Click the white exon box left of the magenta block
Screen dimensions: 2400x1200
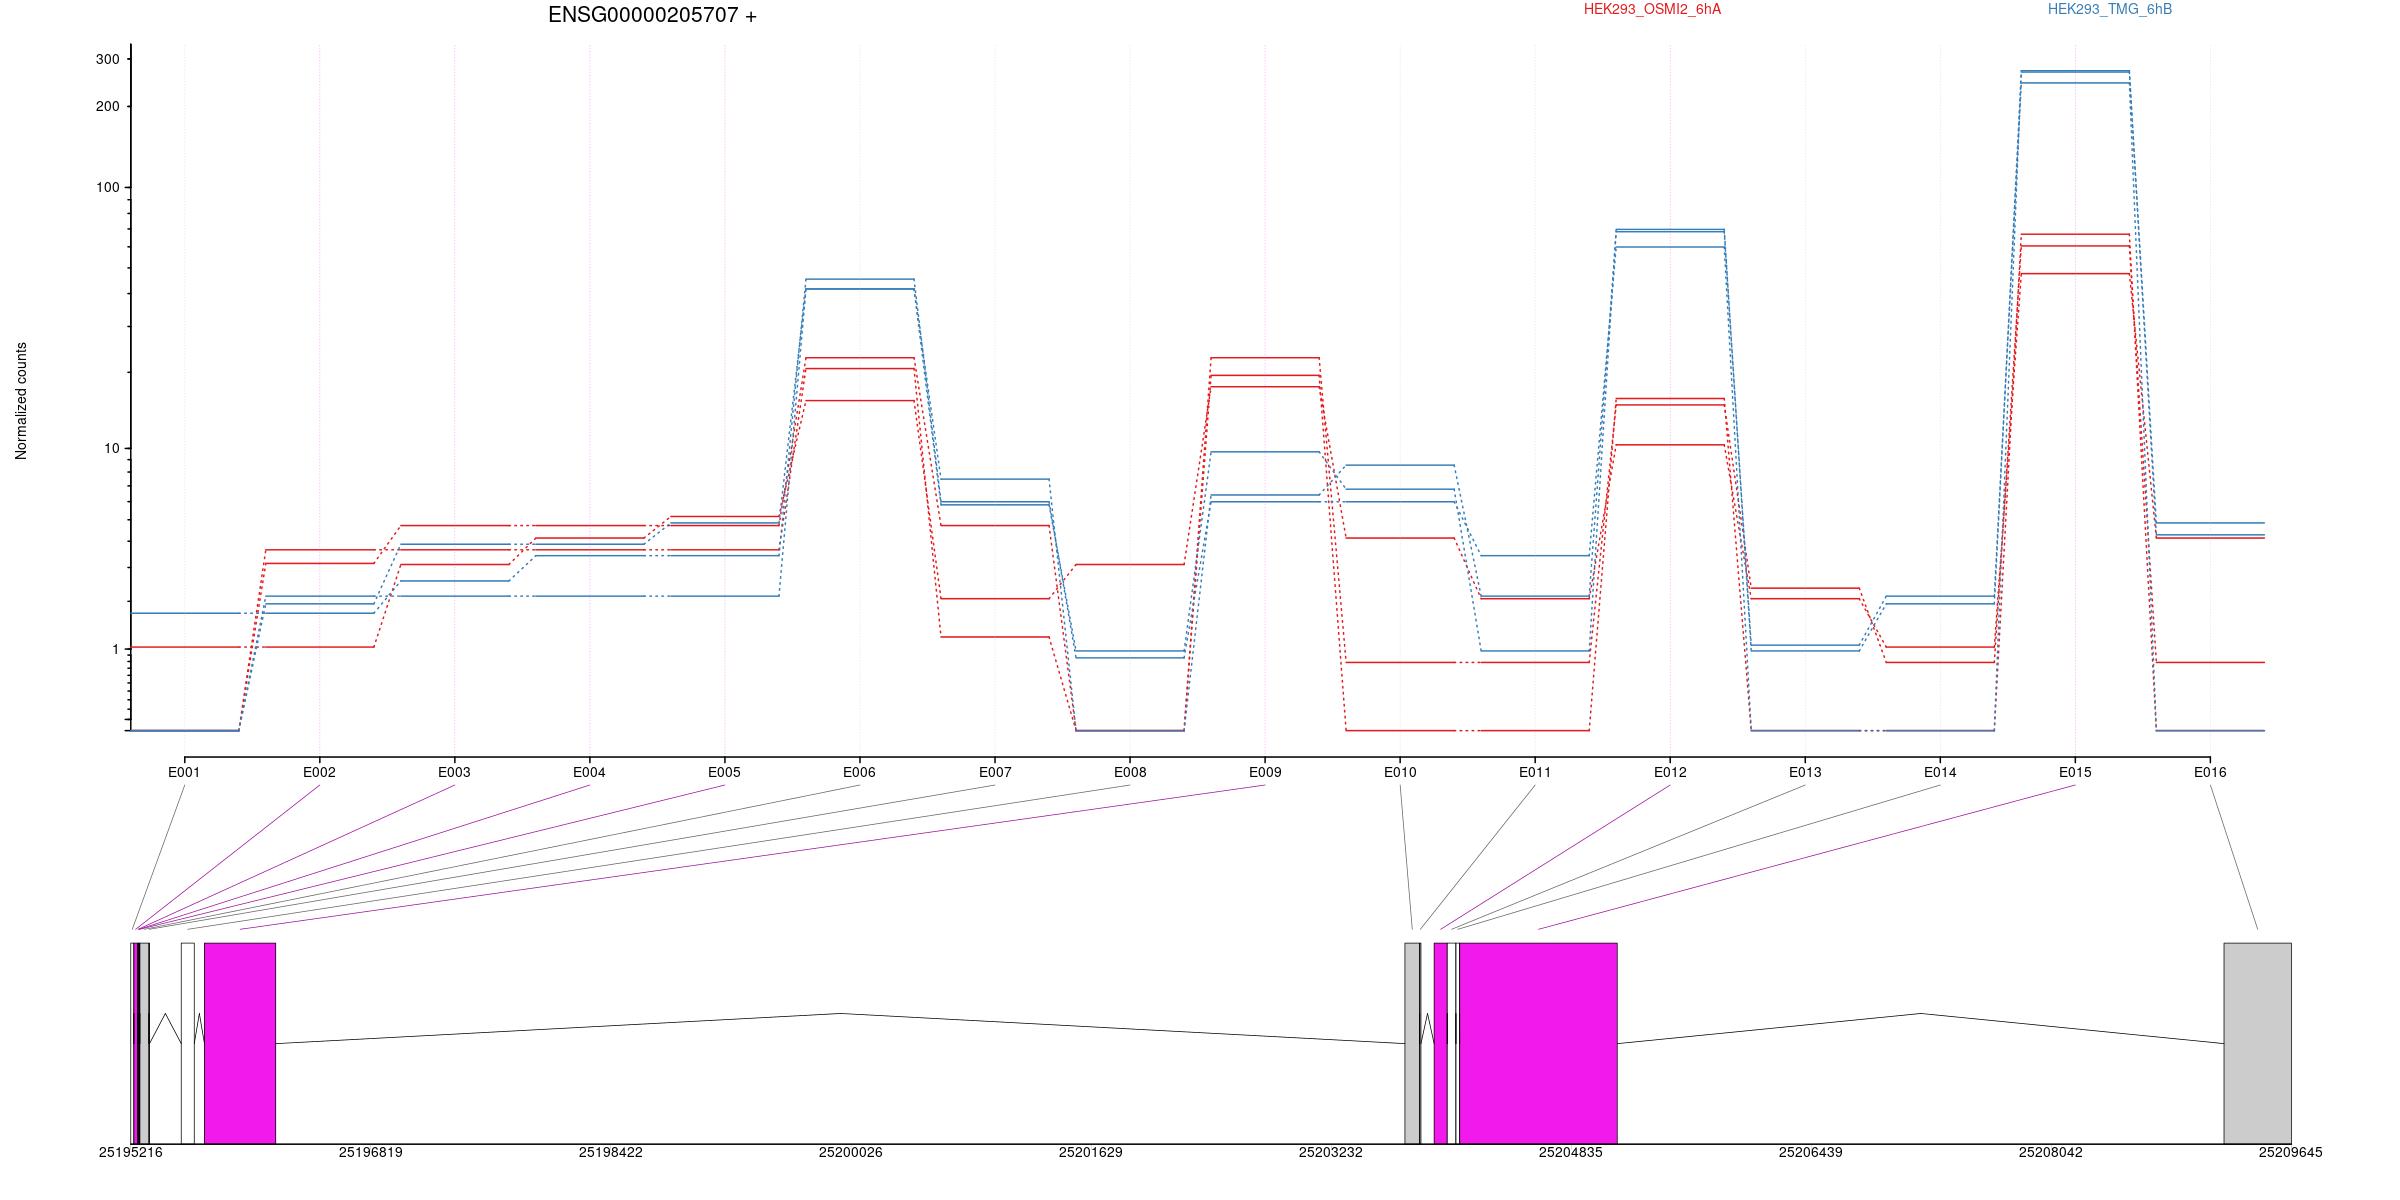(188, 1043)
